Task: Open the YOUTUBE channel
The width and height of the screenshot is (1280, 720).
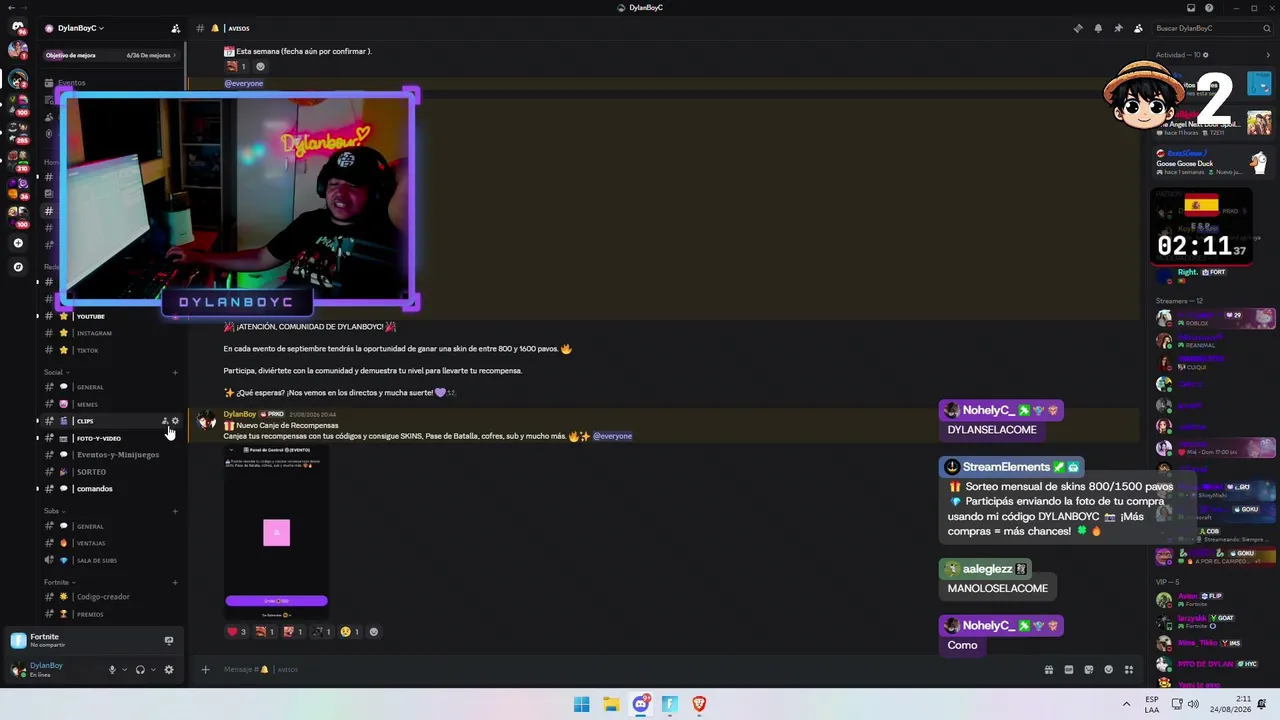Action: (110, 316)
